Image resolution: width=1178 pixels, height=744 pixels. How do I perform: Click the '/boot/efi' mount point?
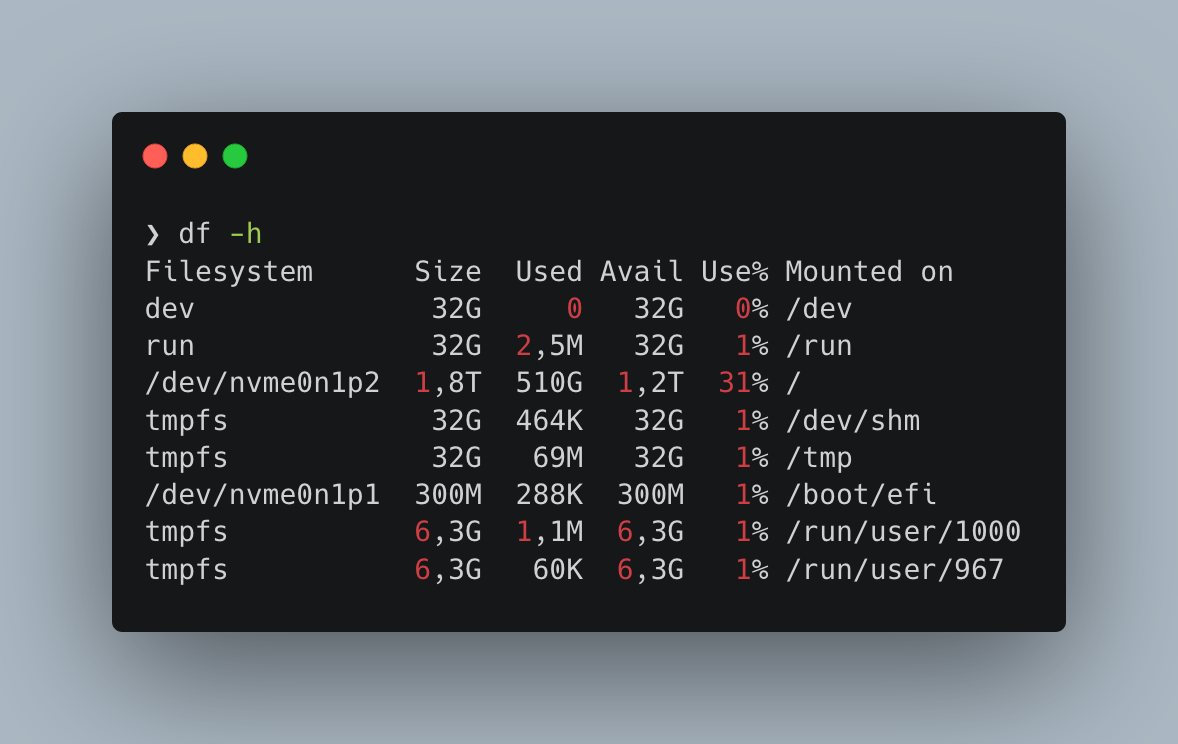coord(861,495)
